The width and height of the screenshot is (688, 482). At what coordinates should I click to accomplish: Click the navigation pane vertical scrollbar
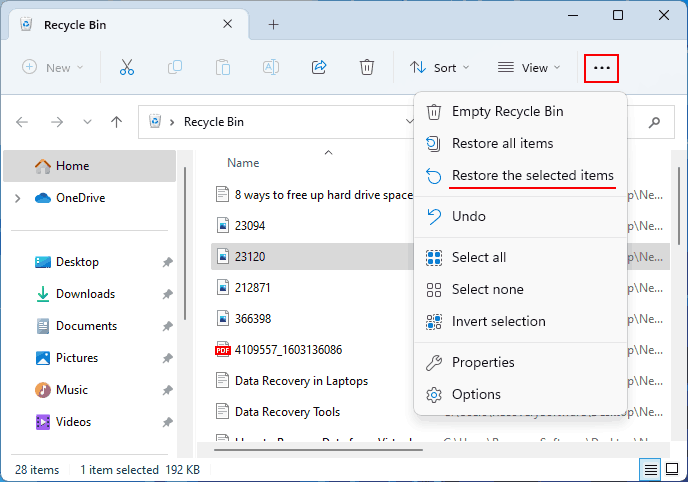tap(185, 243)
